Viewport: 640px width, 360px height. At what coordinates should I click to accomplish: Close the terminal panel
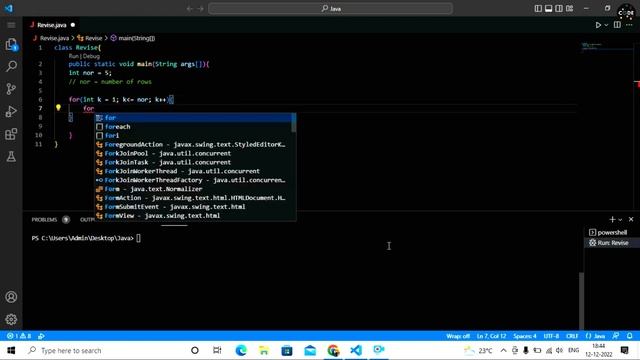(x=631, y=219)
